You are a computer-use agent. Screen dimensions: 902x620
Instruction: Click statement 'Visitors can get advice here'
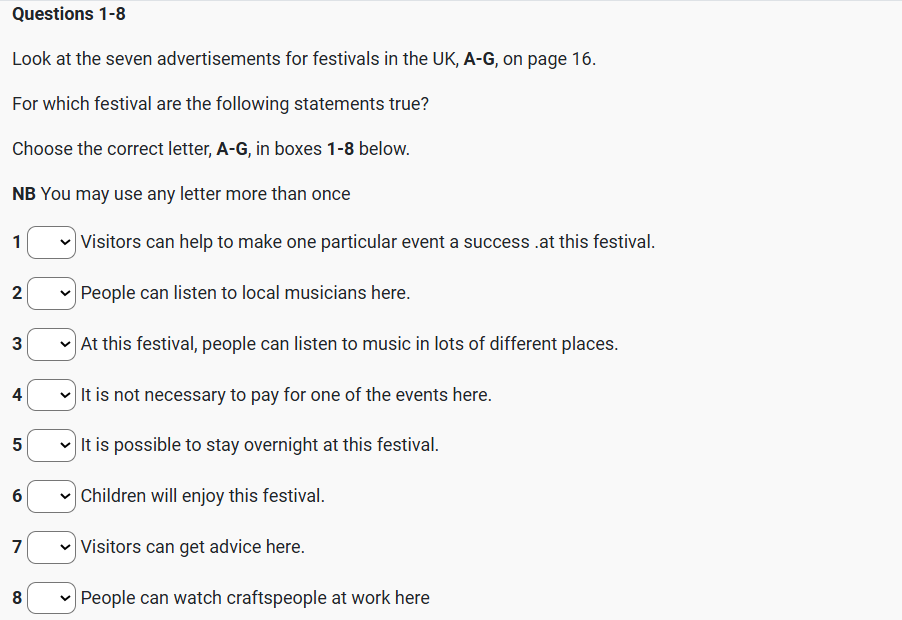(x=192, y=547)
